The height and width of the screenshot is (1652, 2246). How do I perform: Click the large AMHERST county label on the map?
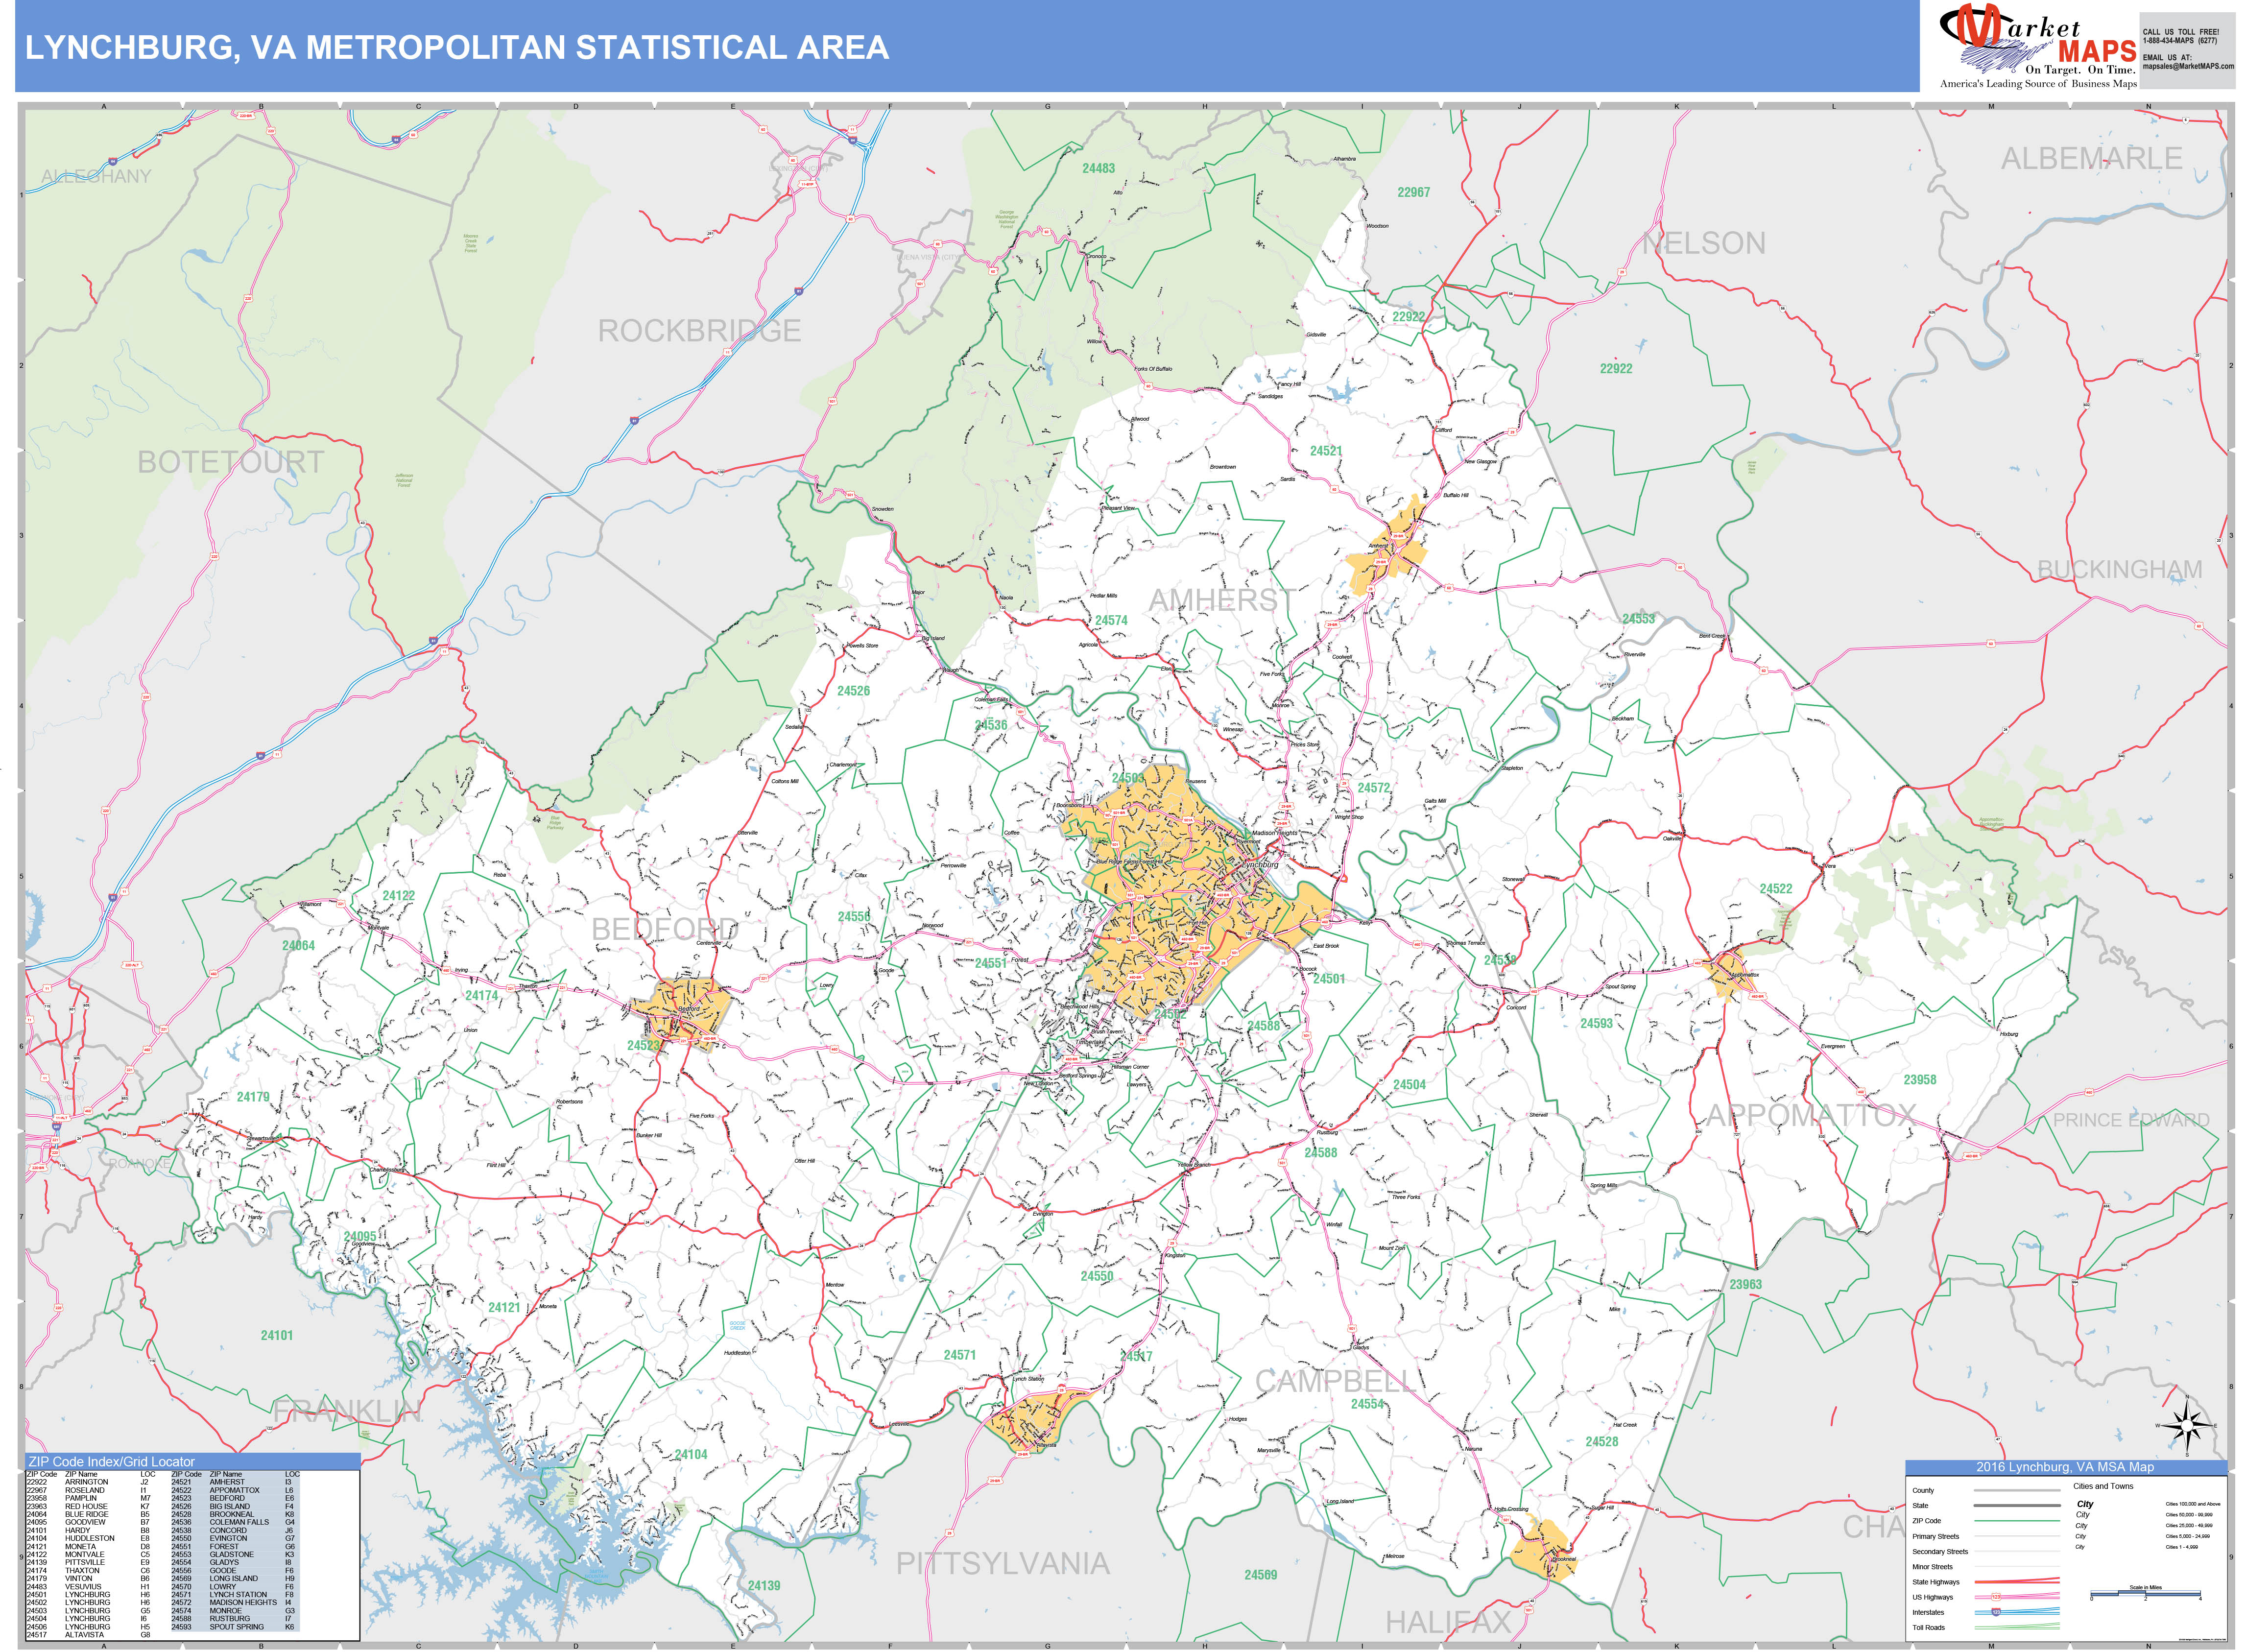coord(1222,600)
